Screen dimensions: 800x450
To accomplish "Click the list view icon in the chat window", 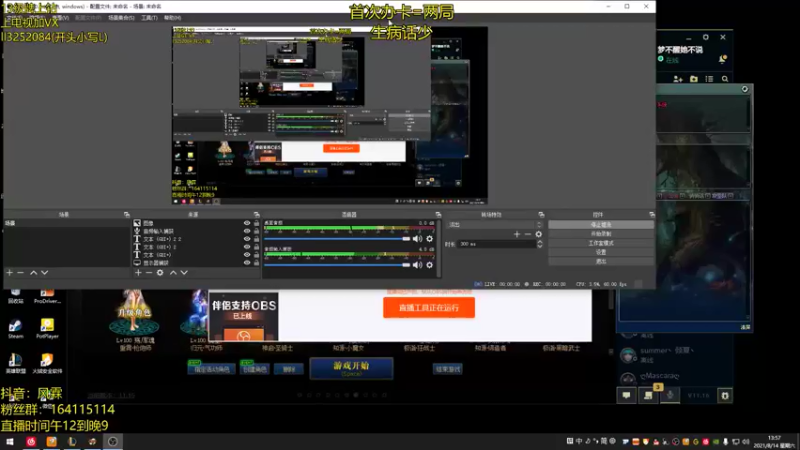I will click(x=709, y=79).
